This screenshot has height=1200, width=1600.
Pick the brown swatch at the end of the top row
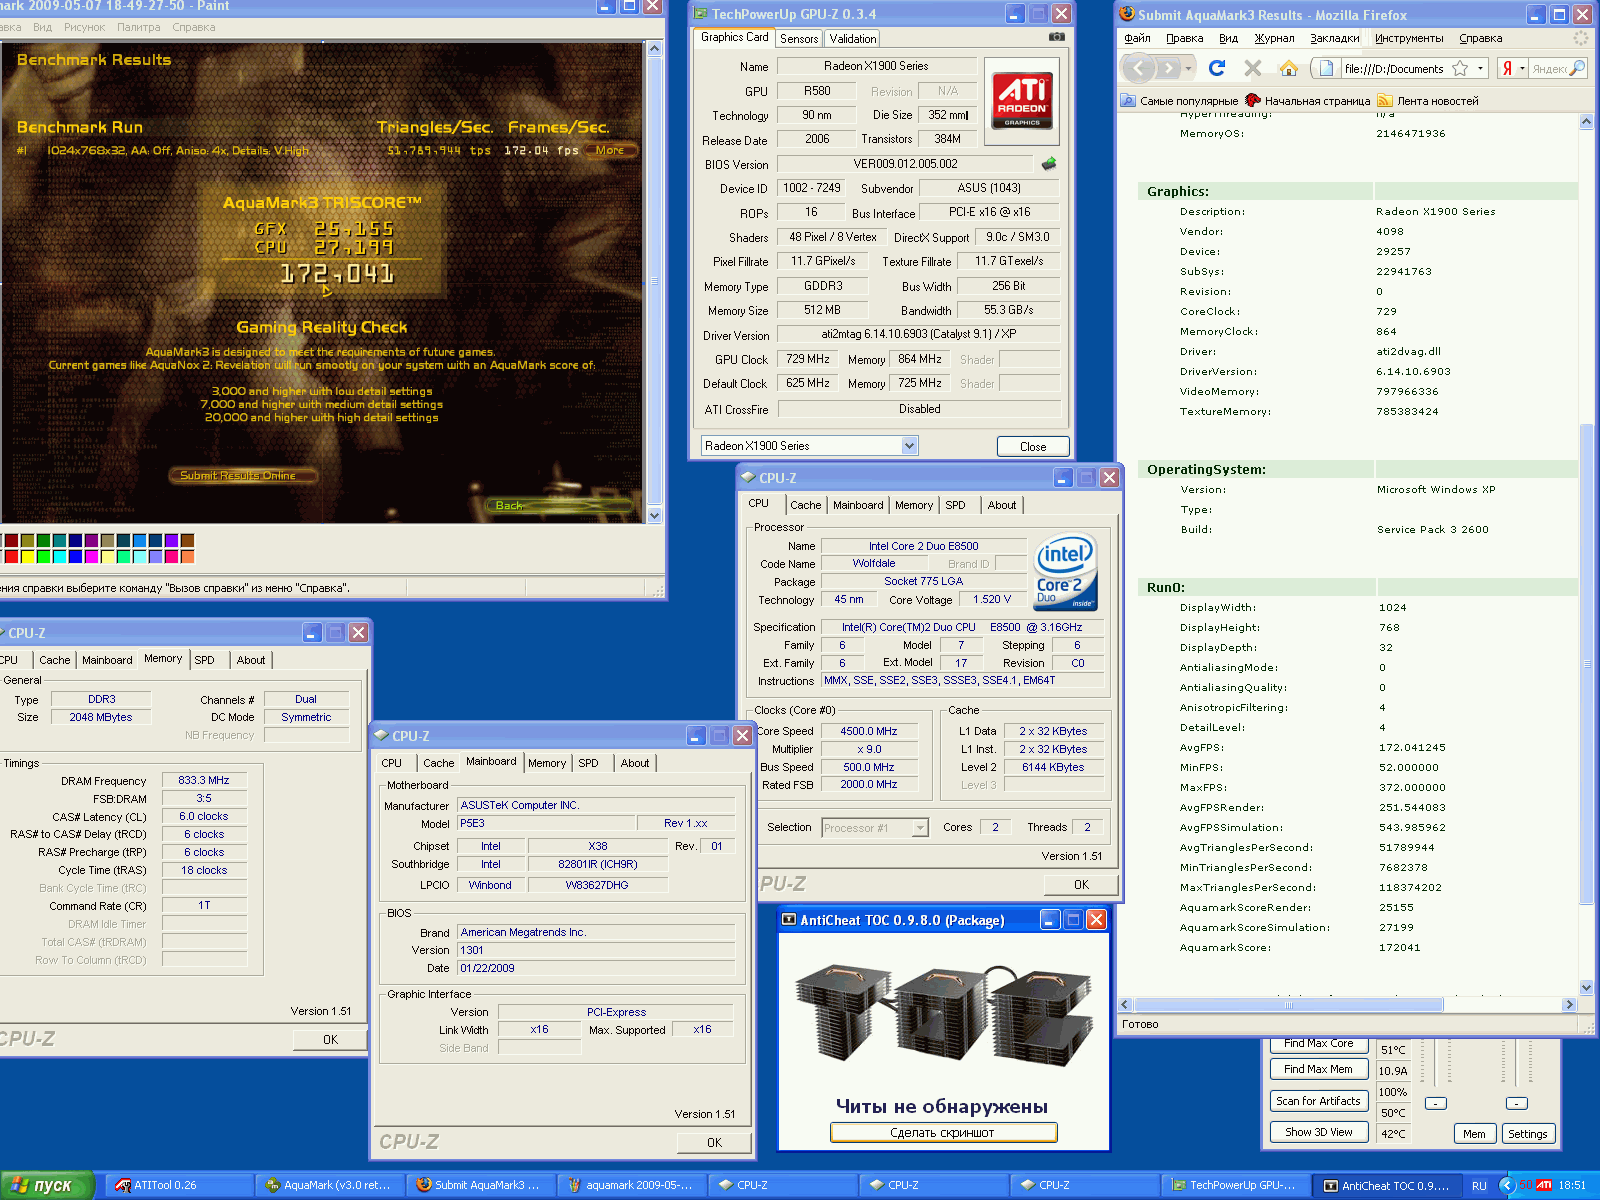tap(187, 541)
